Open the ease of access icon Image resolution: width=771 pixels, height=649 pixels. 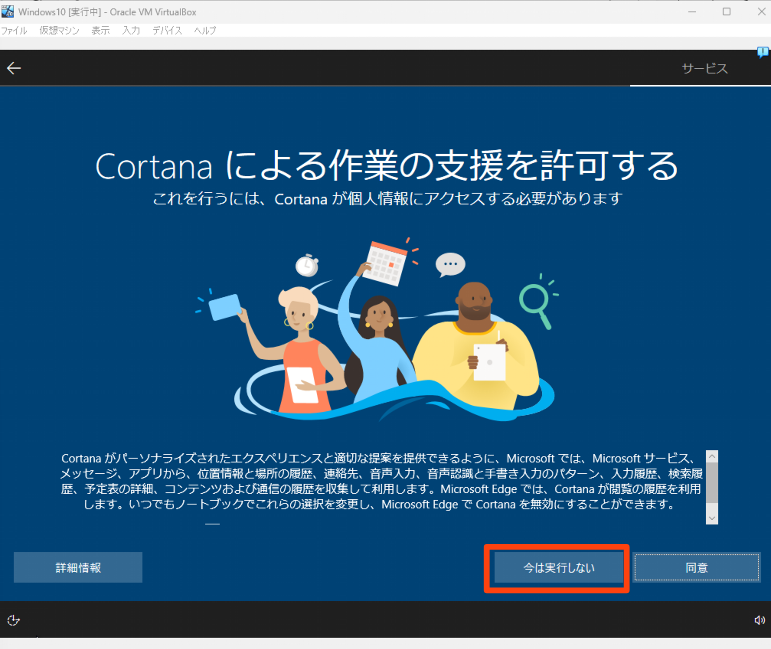13,620
